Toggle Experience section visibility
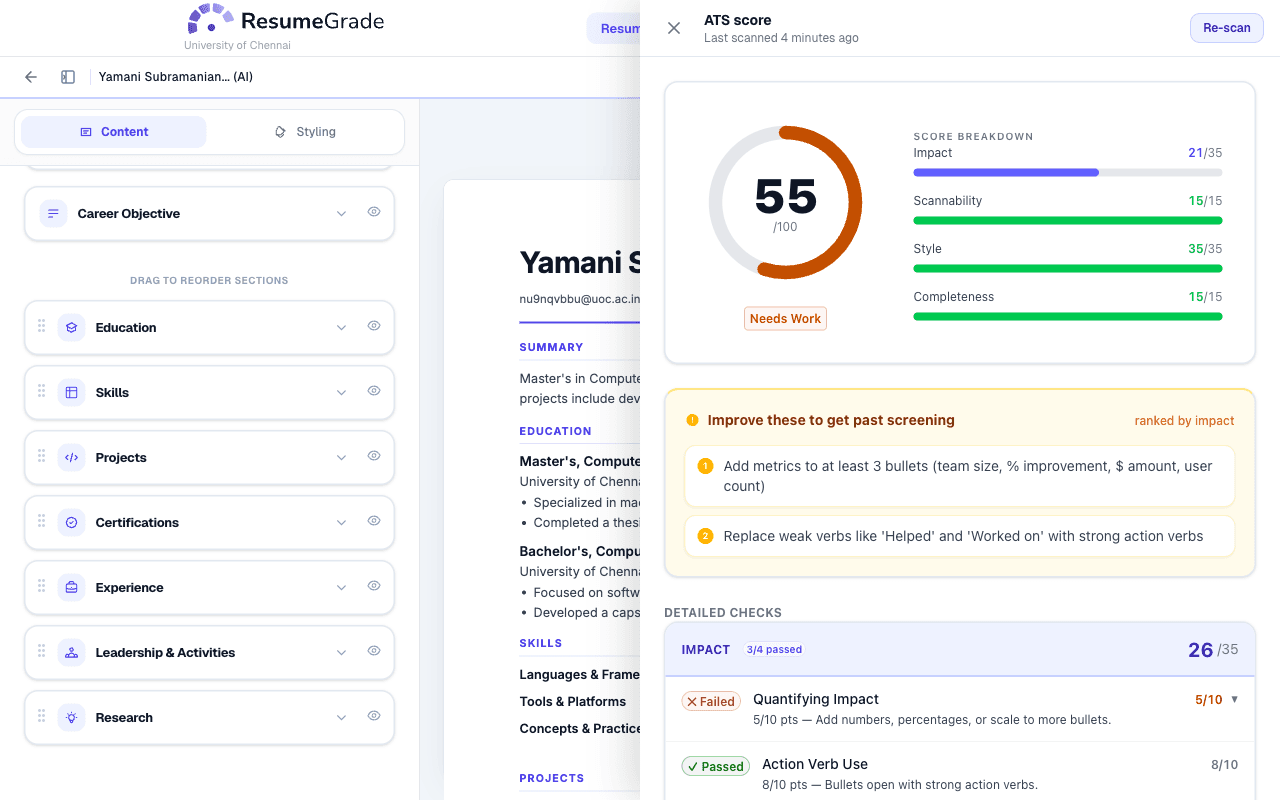1280x800 pixels. pos(374,586)
